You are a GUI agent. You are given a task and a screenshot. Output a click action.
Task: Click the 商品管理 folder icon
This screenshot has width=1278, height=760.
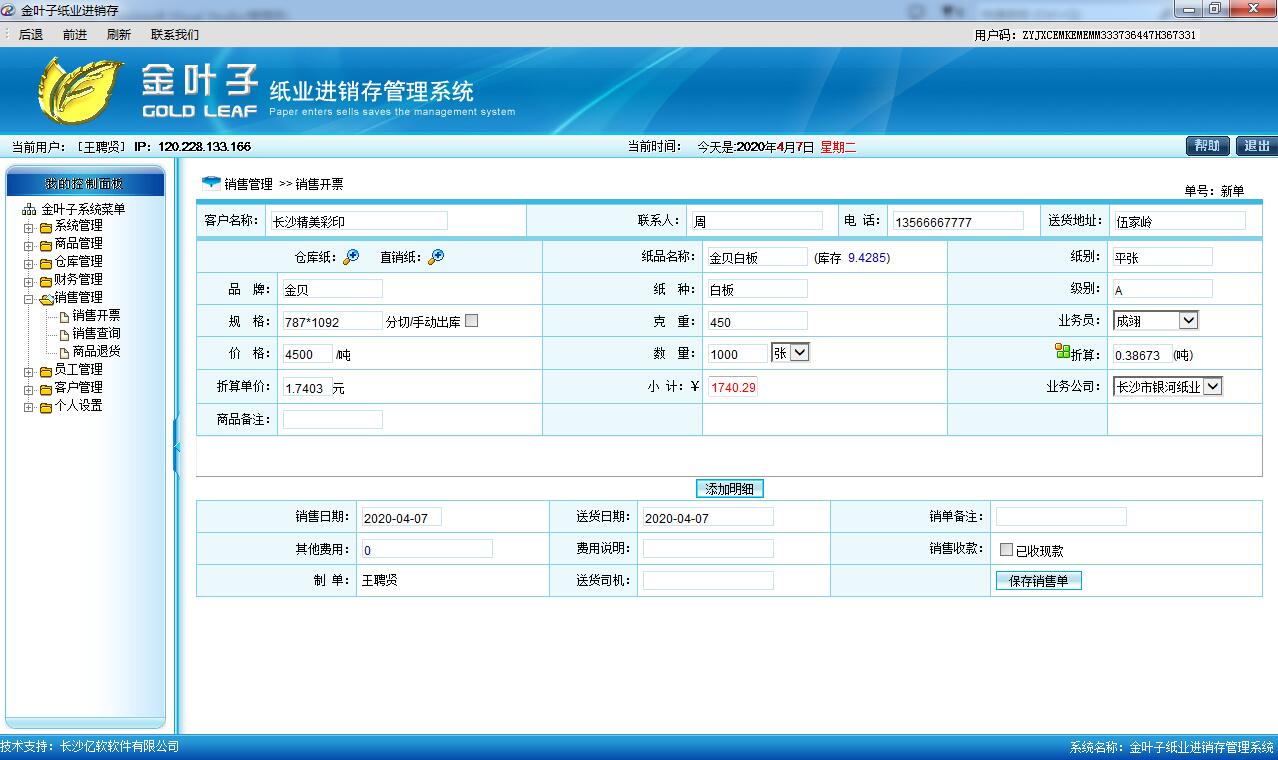(x=46, y=244)
